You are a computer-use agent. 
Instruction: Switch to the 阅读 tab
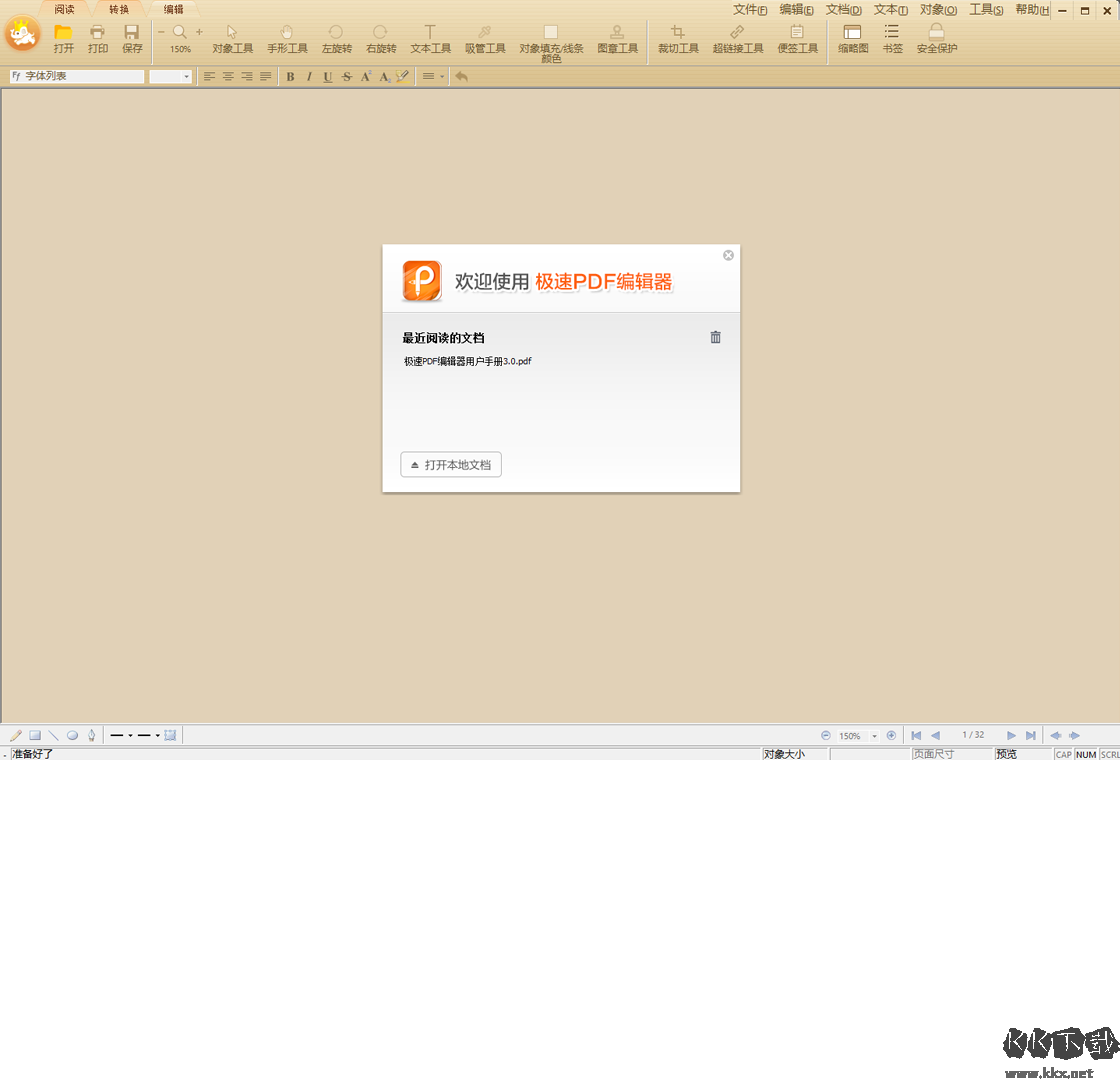tap(64, 9)
